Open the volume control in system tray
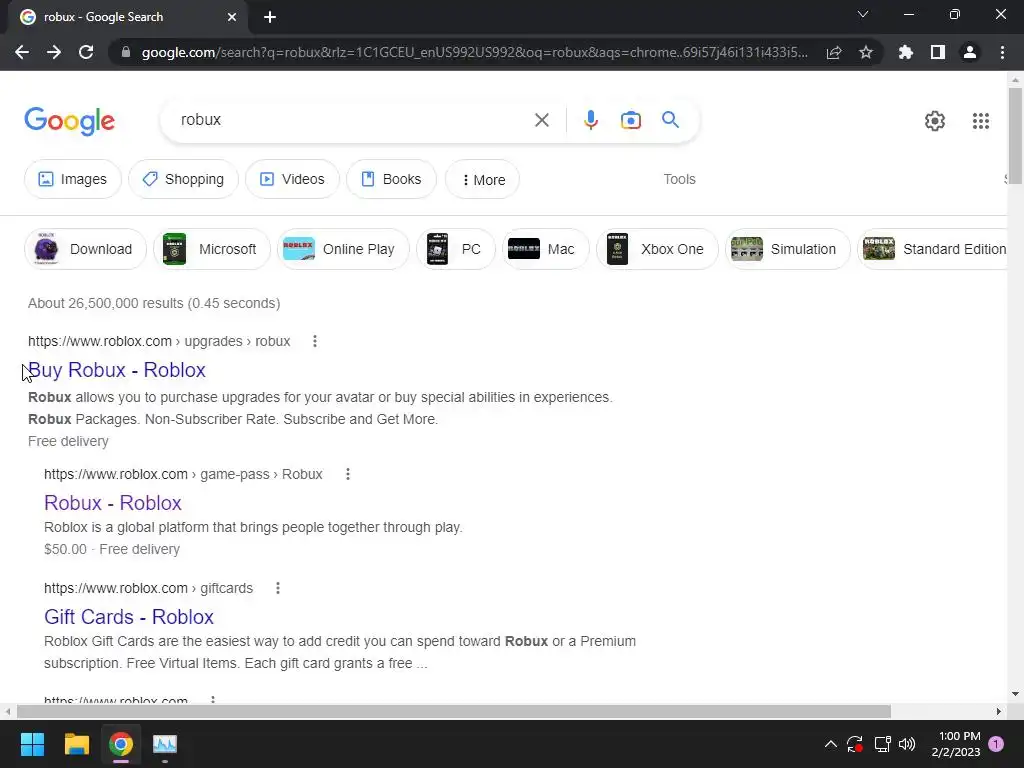 click(907, 744)
